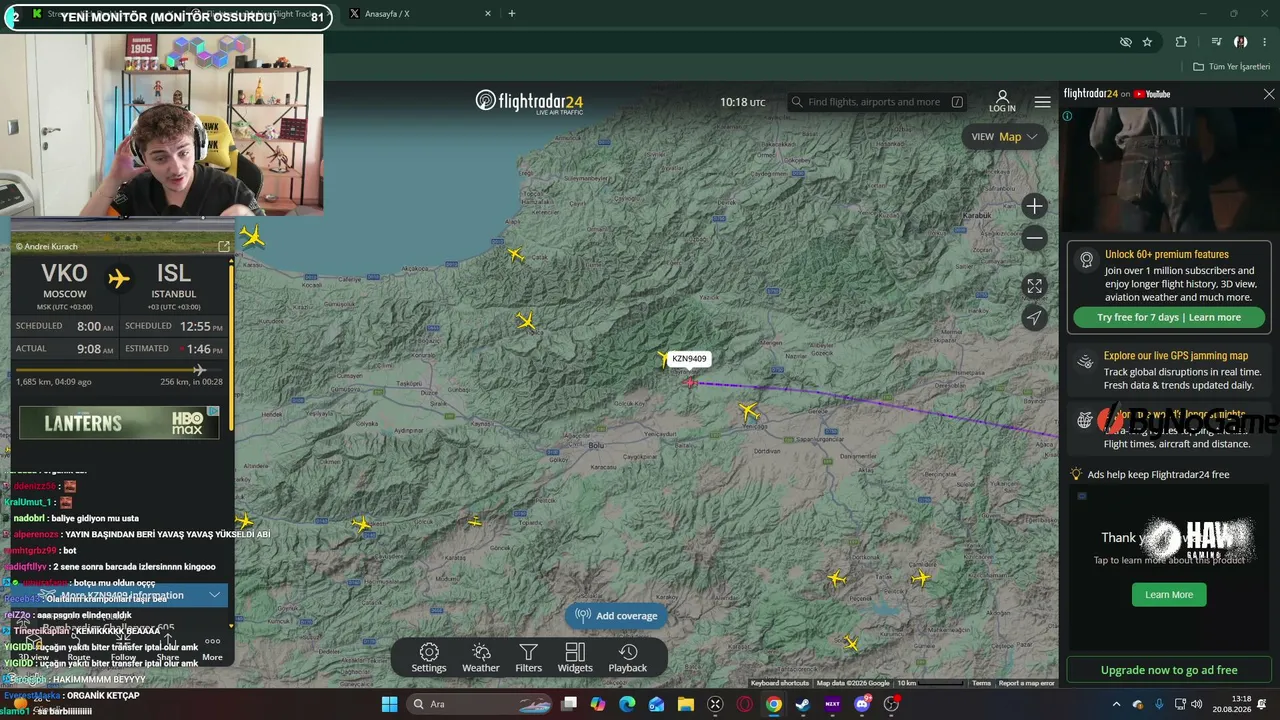Center map on my location

pos(1035,318)
